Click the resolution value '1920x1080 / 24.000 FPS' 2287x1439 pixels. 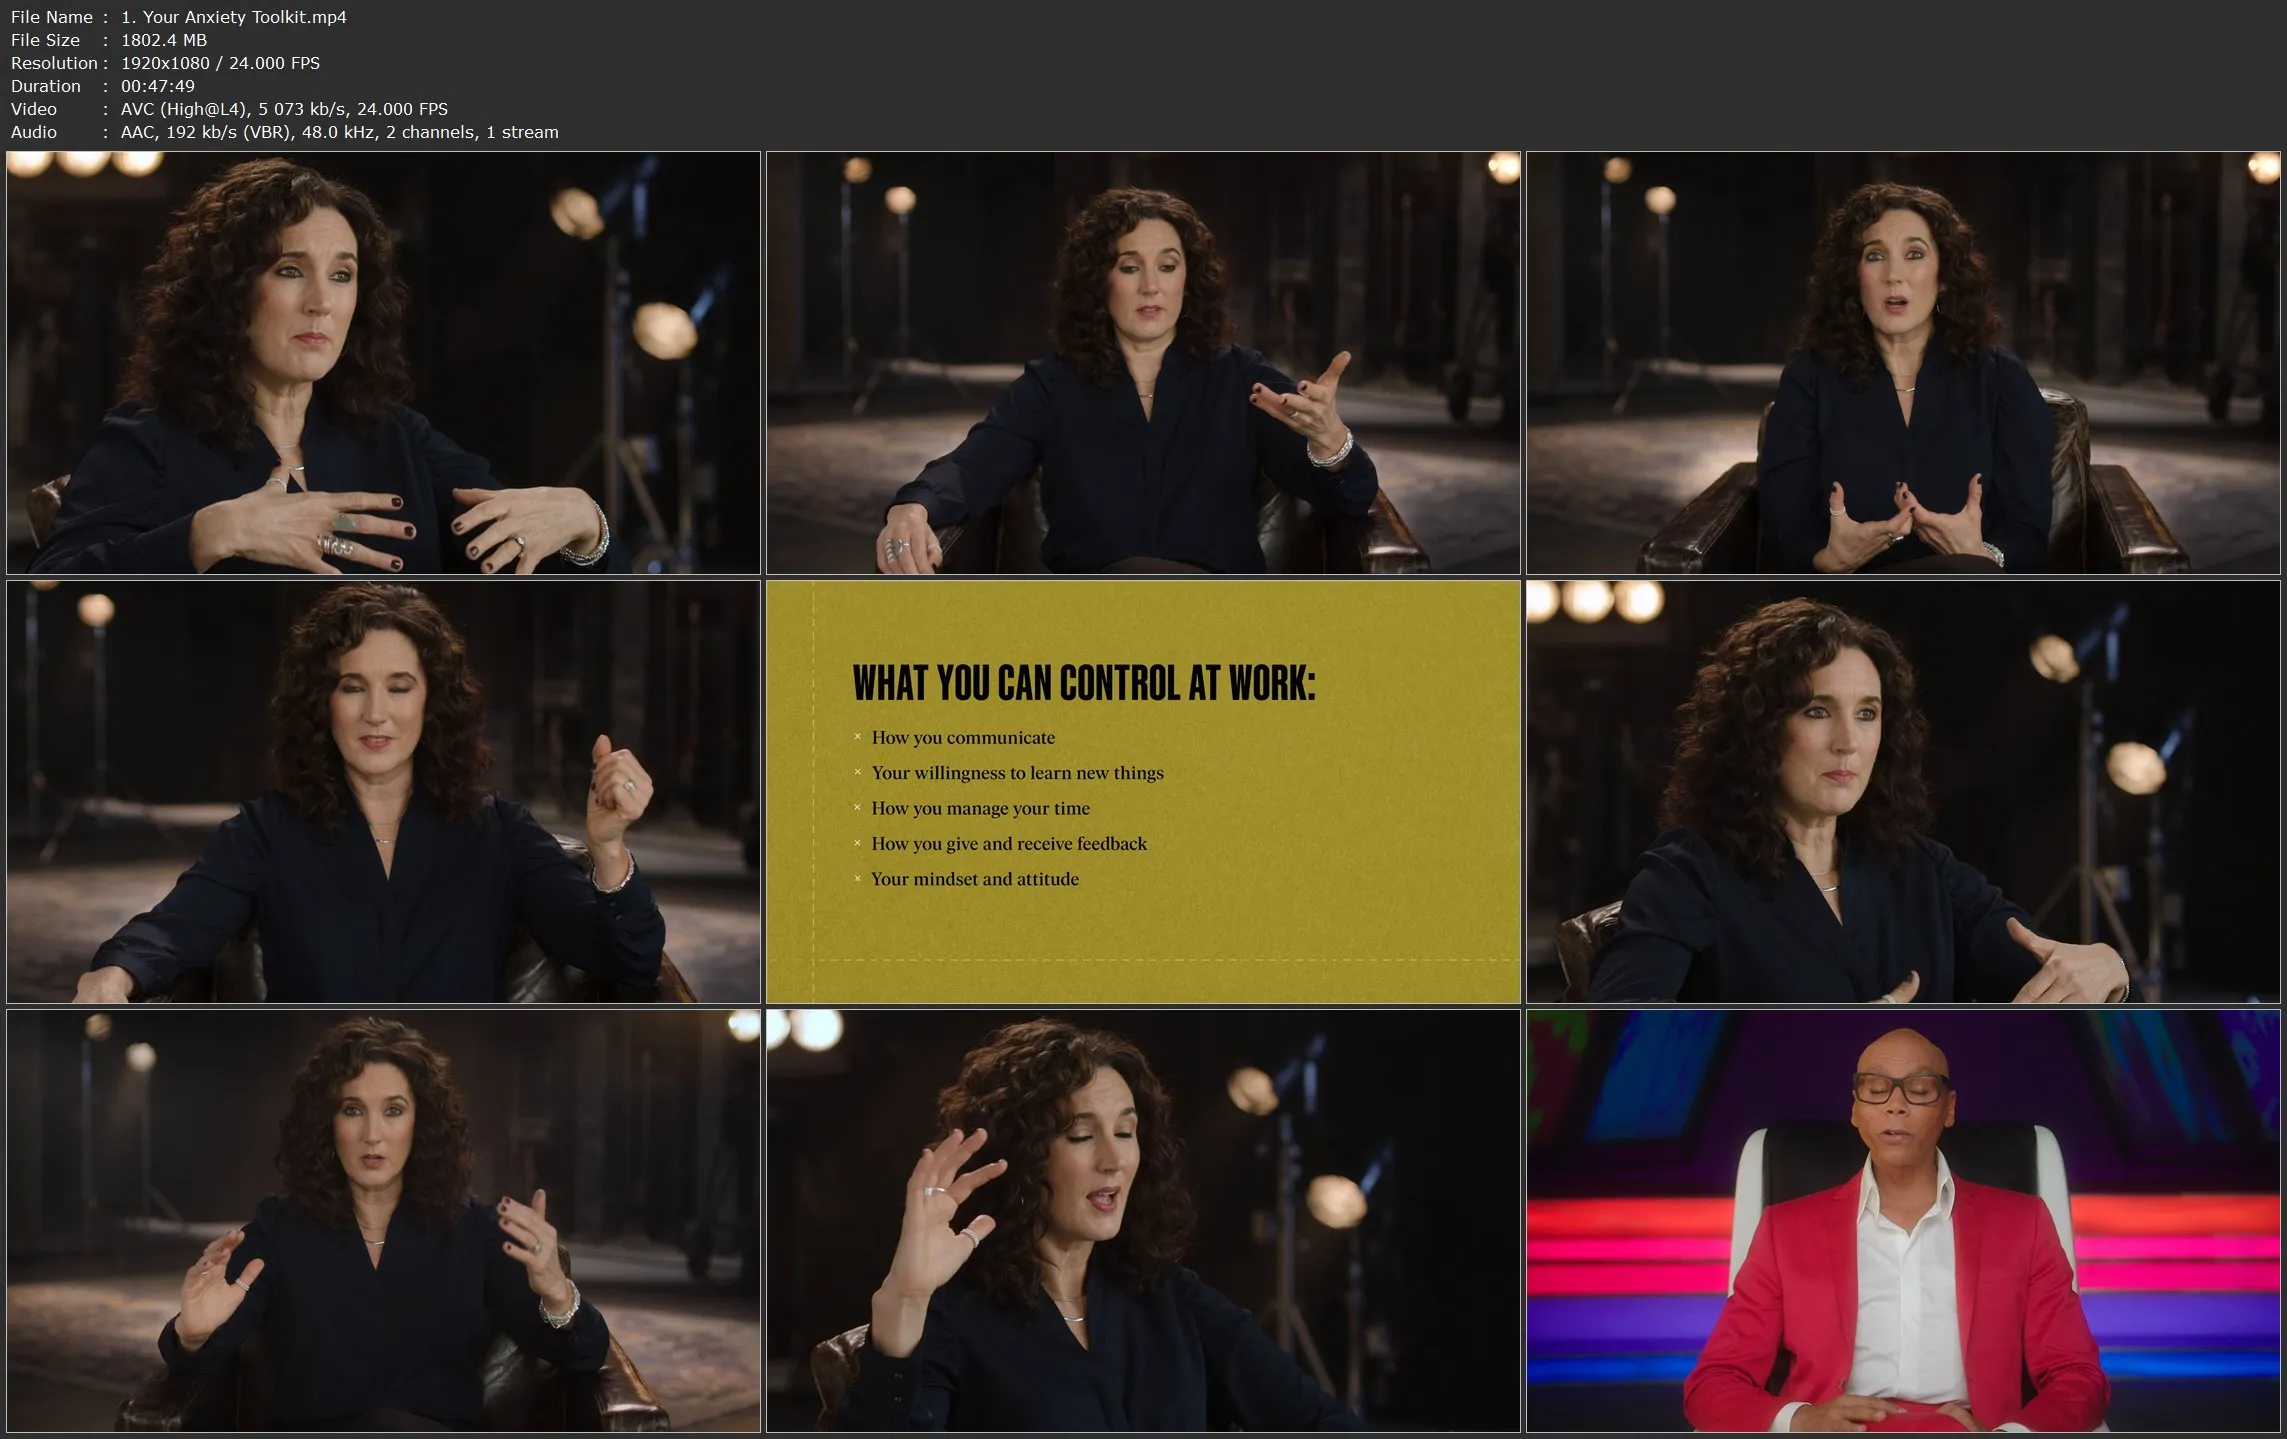click(221, 63)
